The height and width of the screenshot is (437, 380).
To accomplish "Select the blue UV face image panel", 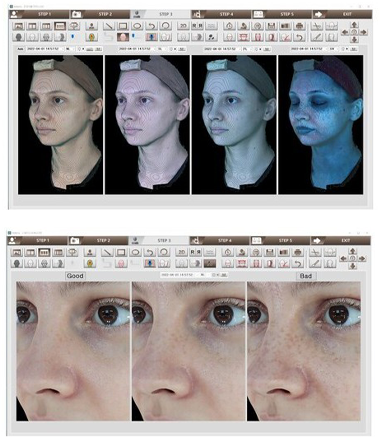I will point(320,125).
